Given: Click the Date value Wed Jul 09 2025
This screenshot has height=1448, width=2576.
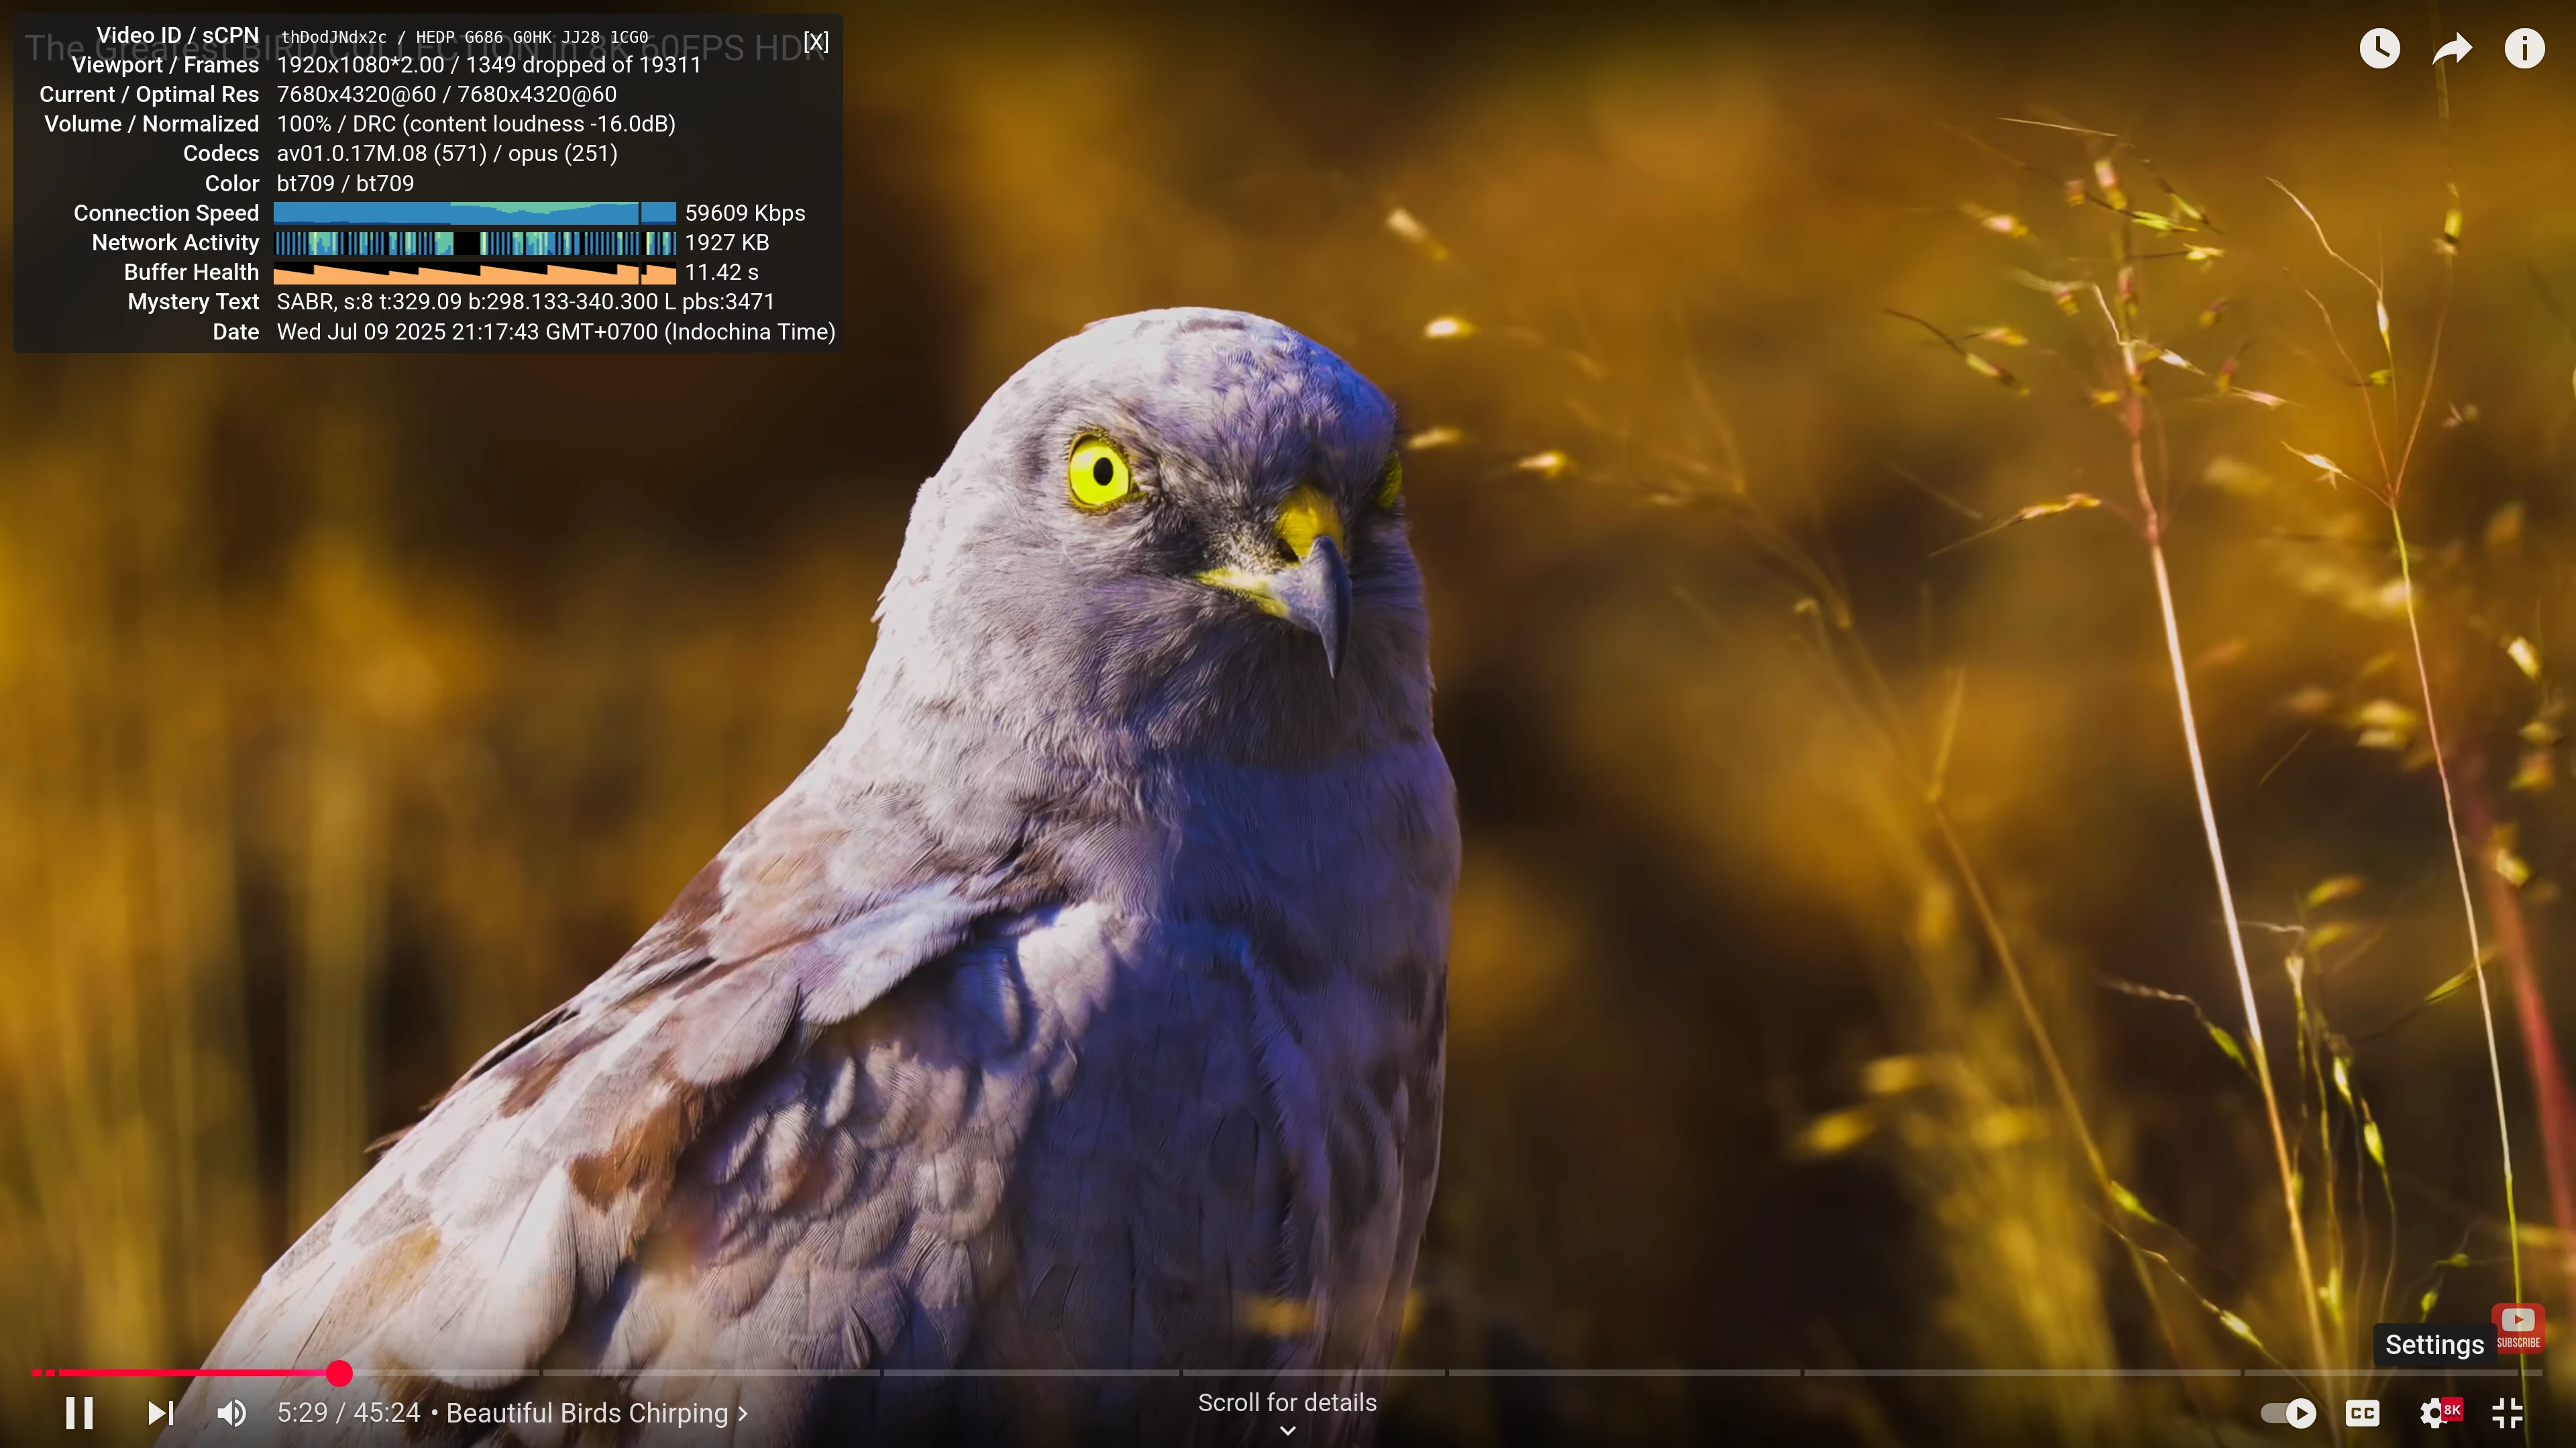Looking at the screenshot, I should [x=555, y=331].
